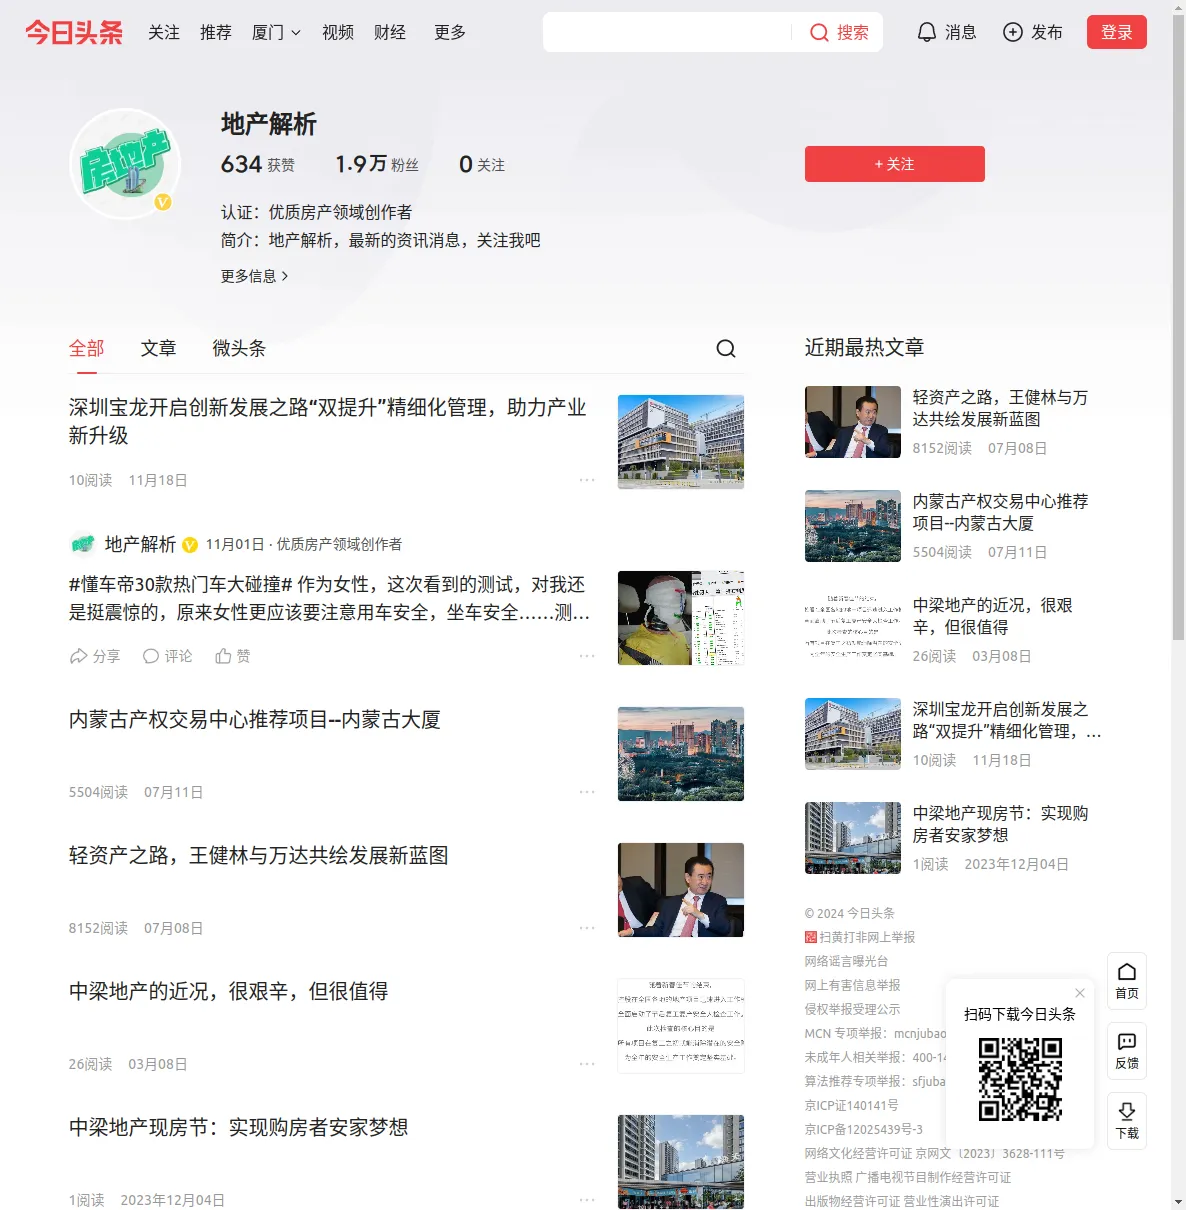
Task: Click the 下载 download icon
Action: (1127, 1120)
